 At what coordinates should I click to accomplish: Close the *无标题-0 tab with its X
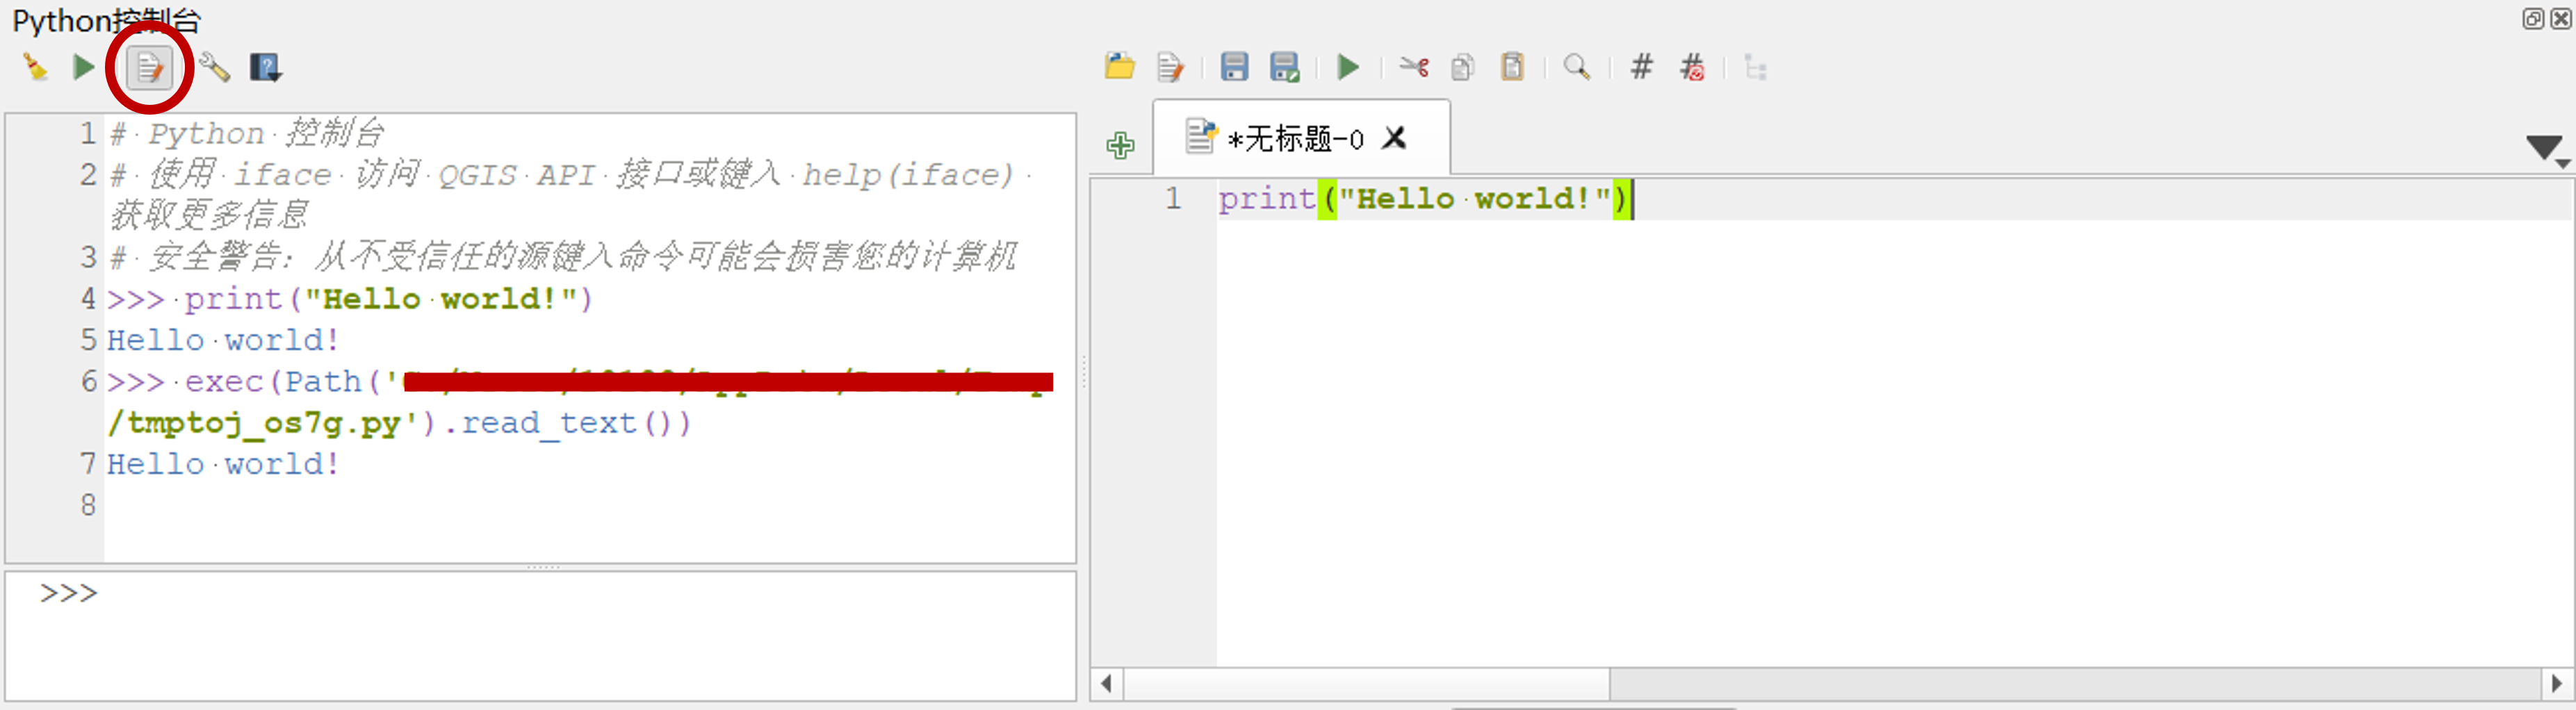tap(1394, 138)
